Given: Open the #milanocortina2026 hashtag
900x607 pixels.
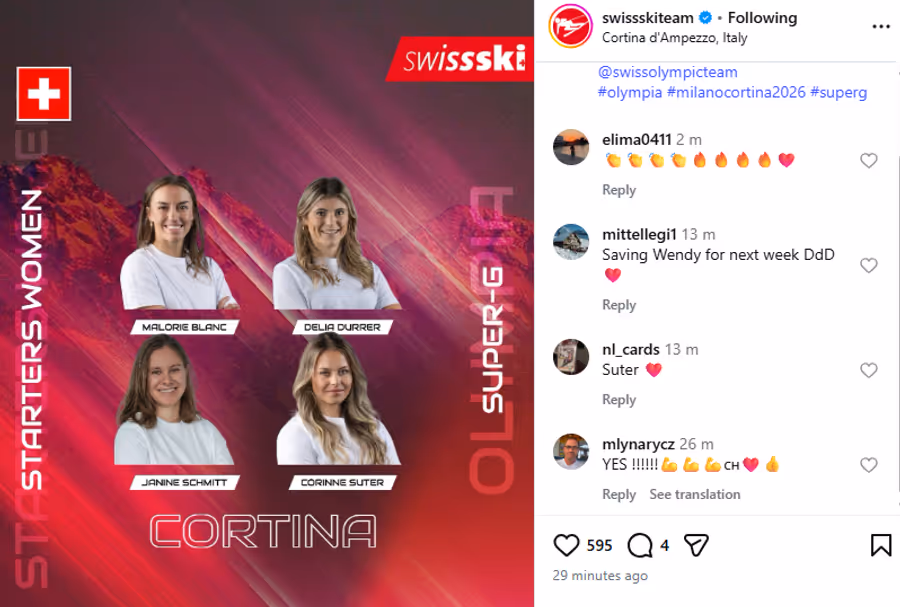Looking at the screenshot, I should 736,92.
